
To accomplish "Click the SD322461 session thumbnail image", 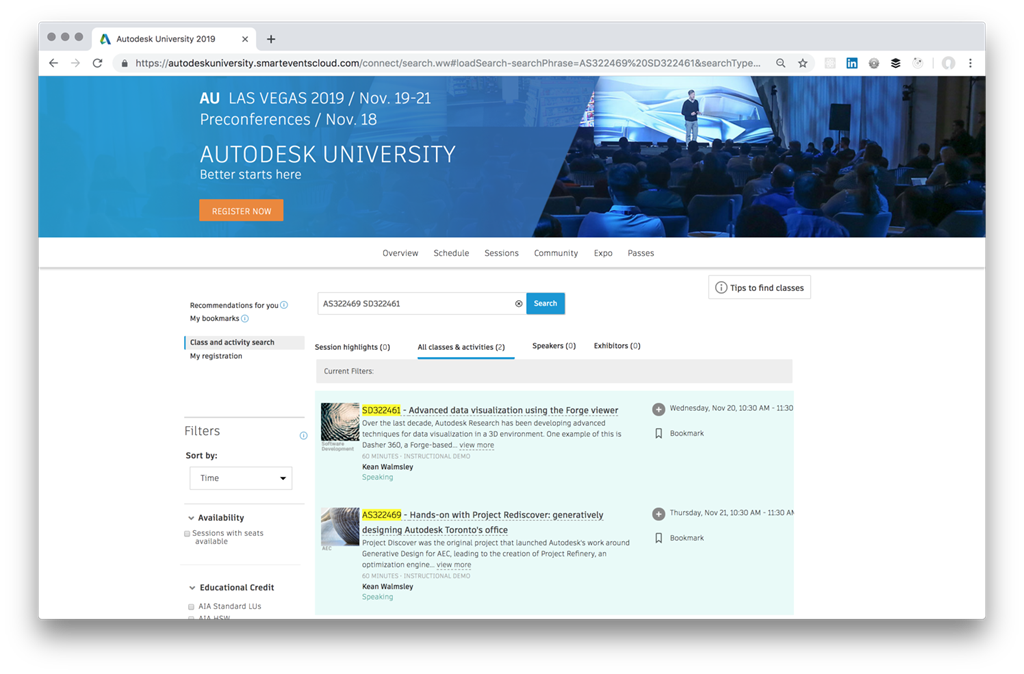I will pyautogui.click(x=340, y=422).
